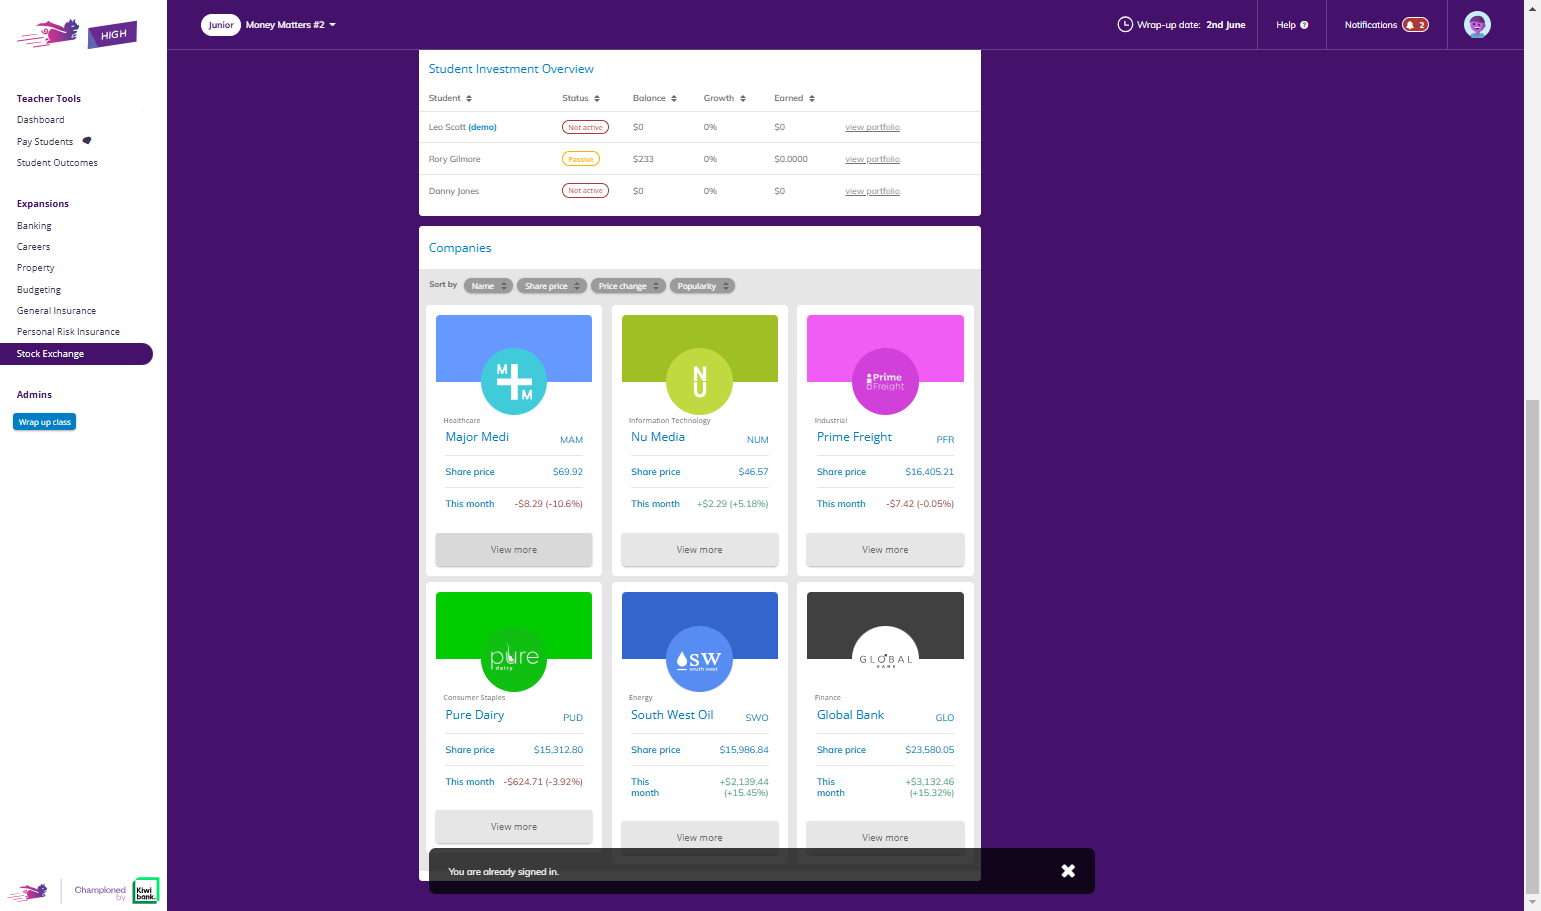Sort student table by Earned column
The height and width of the screenshot is (911, 1541).
click(x=795, y=98)
